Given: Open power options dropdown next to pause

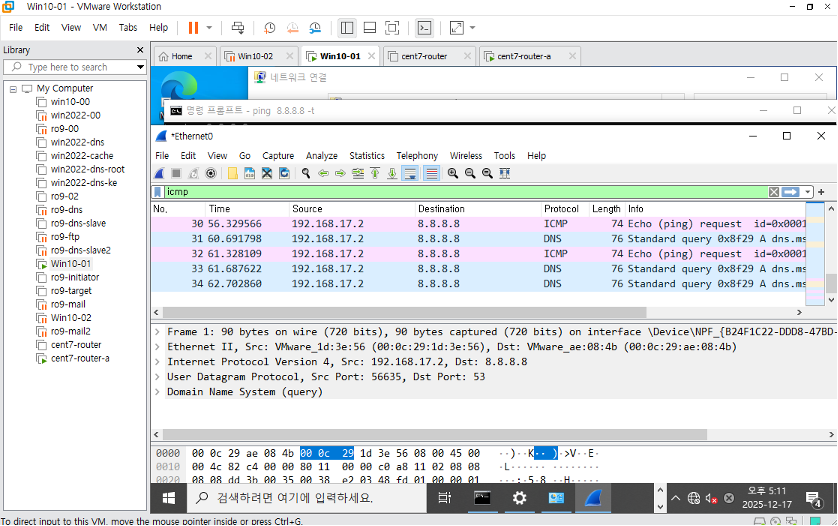Looking at the screenshot, I should point(209,28).
